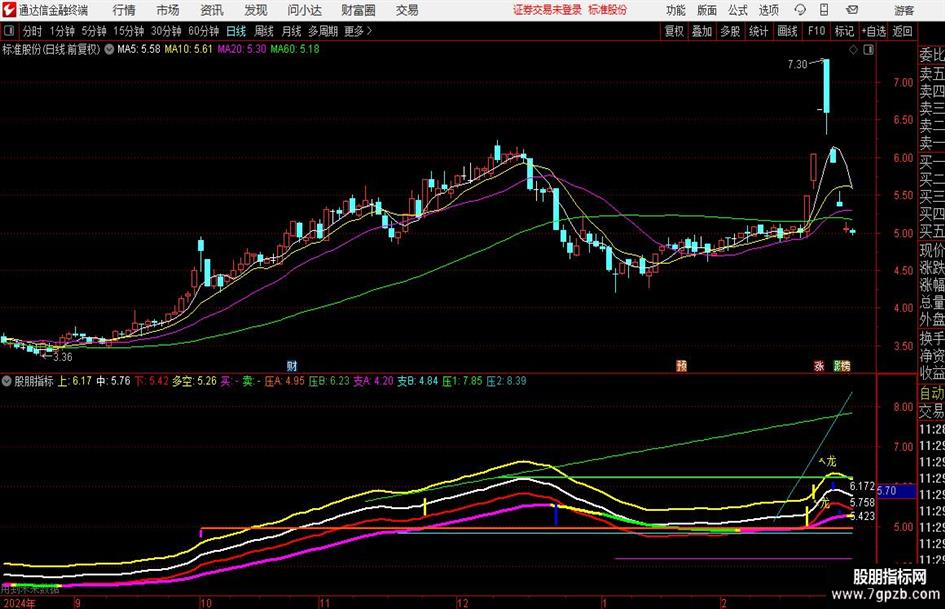Click the 叠加 overlay button
The image size is (945, 609).
point(702,31)
